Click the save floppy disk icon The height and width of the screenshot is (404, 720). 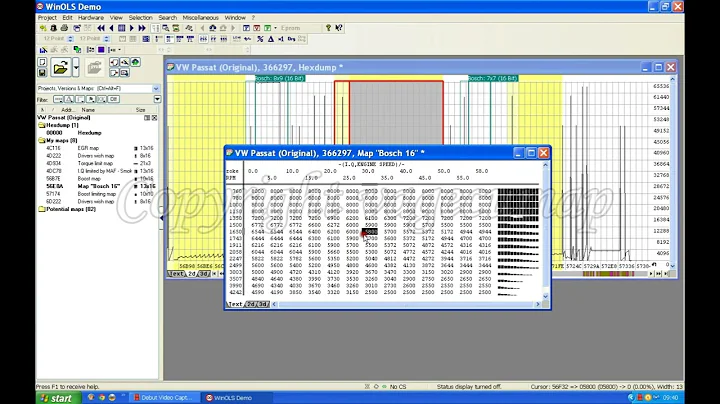(x=42, y=73)
